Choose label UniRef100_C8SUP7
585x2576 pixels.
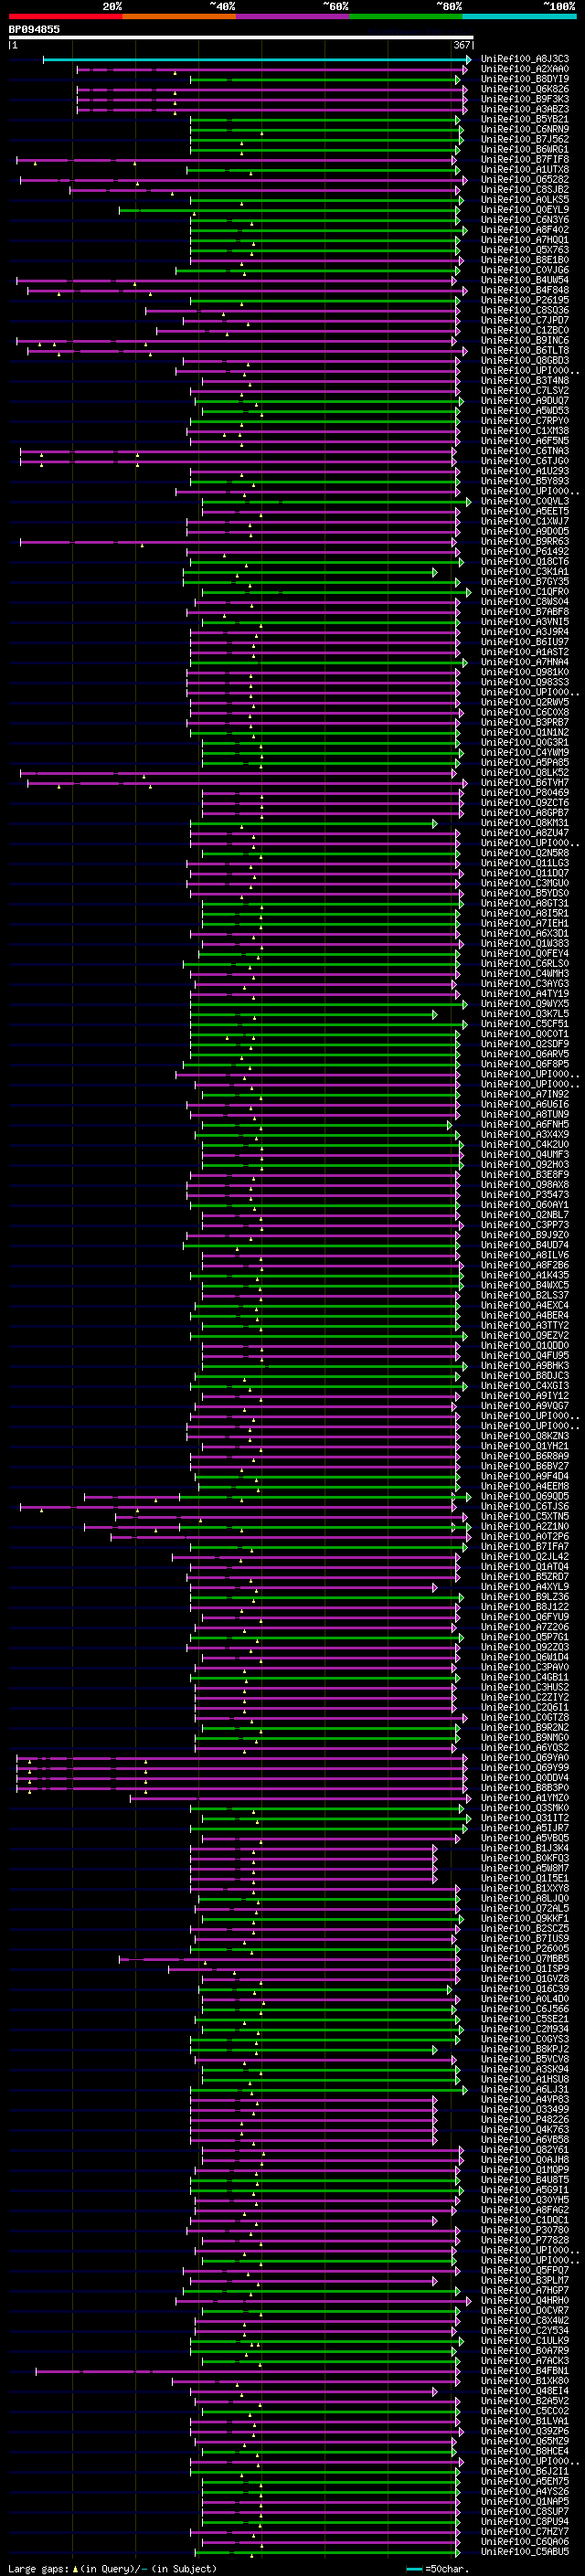point(525,2512)
